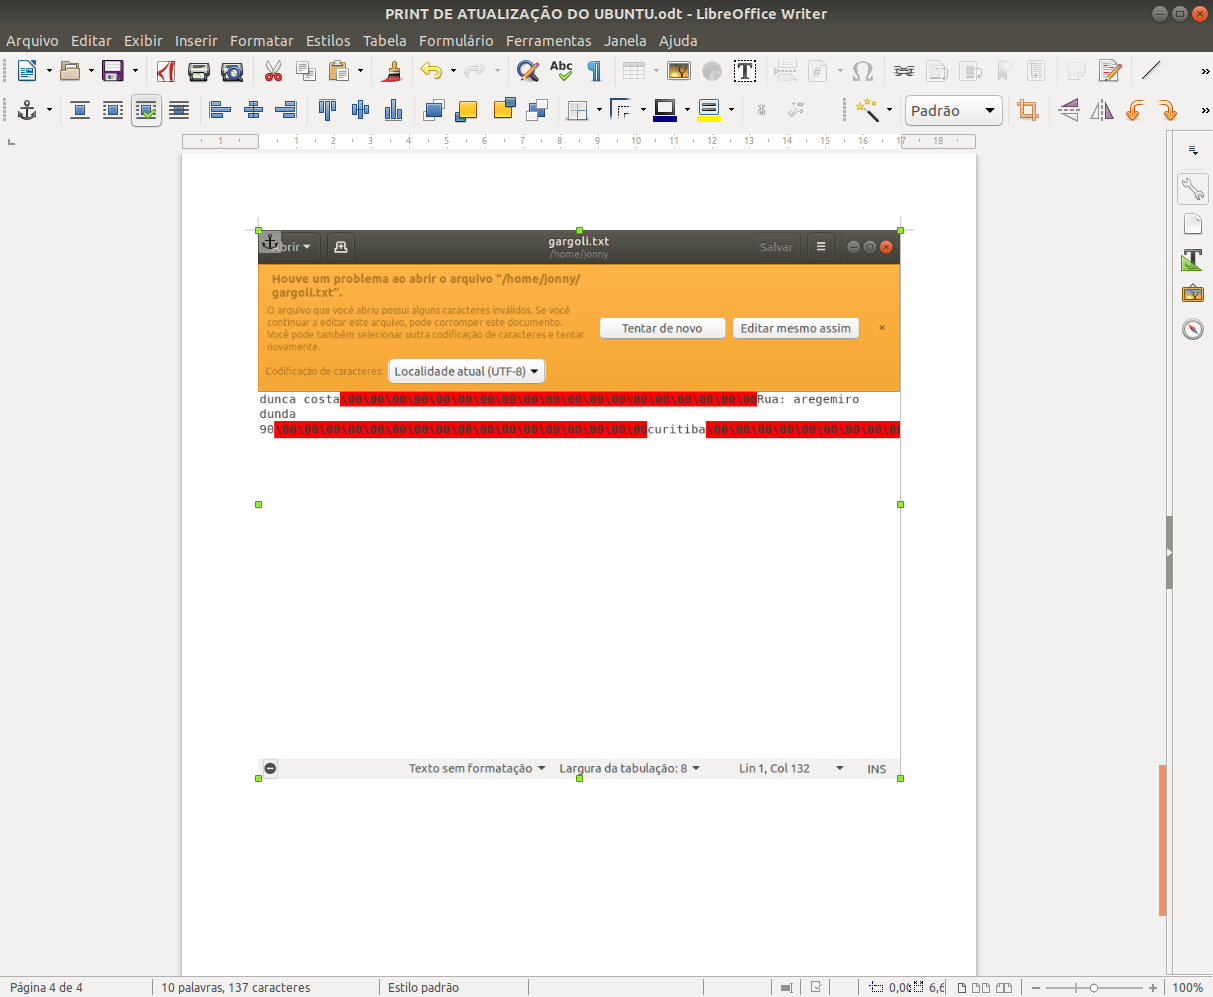Activate the clone formatting paintbrush
This screenshot has height=997, width=1213.
click(x=392, y=71)
